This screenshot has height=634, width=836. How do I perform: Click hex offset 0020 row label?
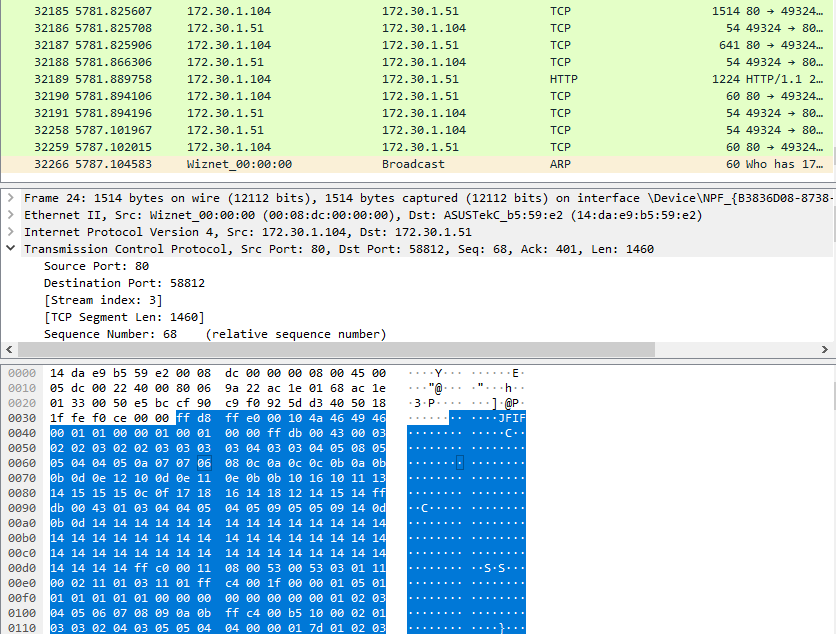(22, 403)
